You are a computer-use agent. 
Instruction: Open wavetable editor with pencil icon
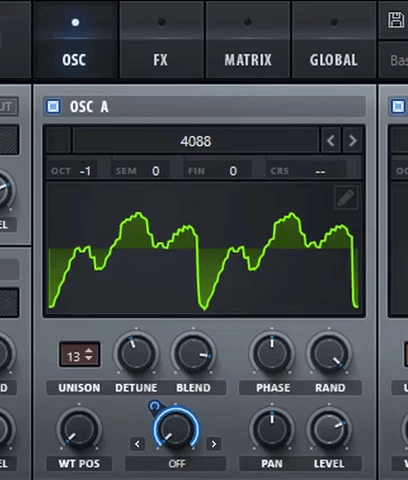click(346, 198)
